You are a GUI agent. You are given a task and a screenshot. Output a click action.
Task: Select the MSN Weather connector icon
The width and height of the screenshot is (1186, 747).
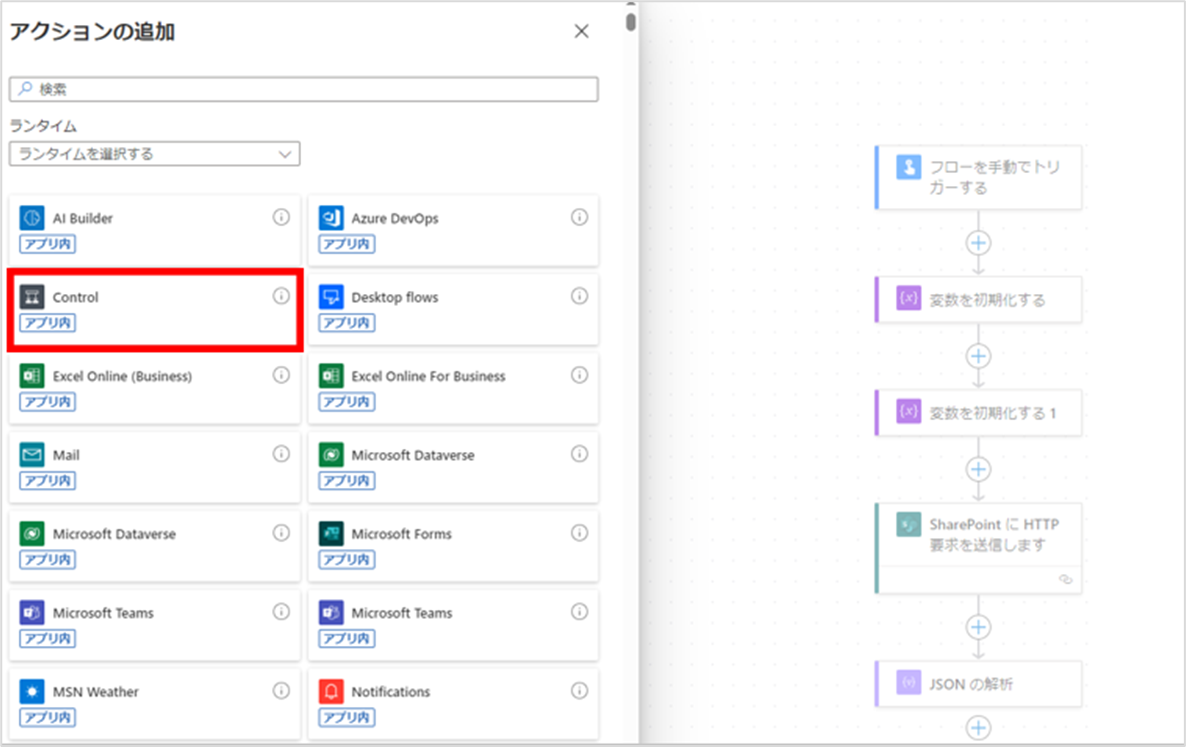tap(32, 692)
